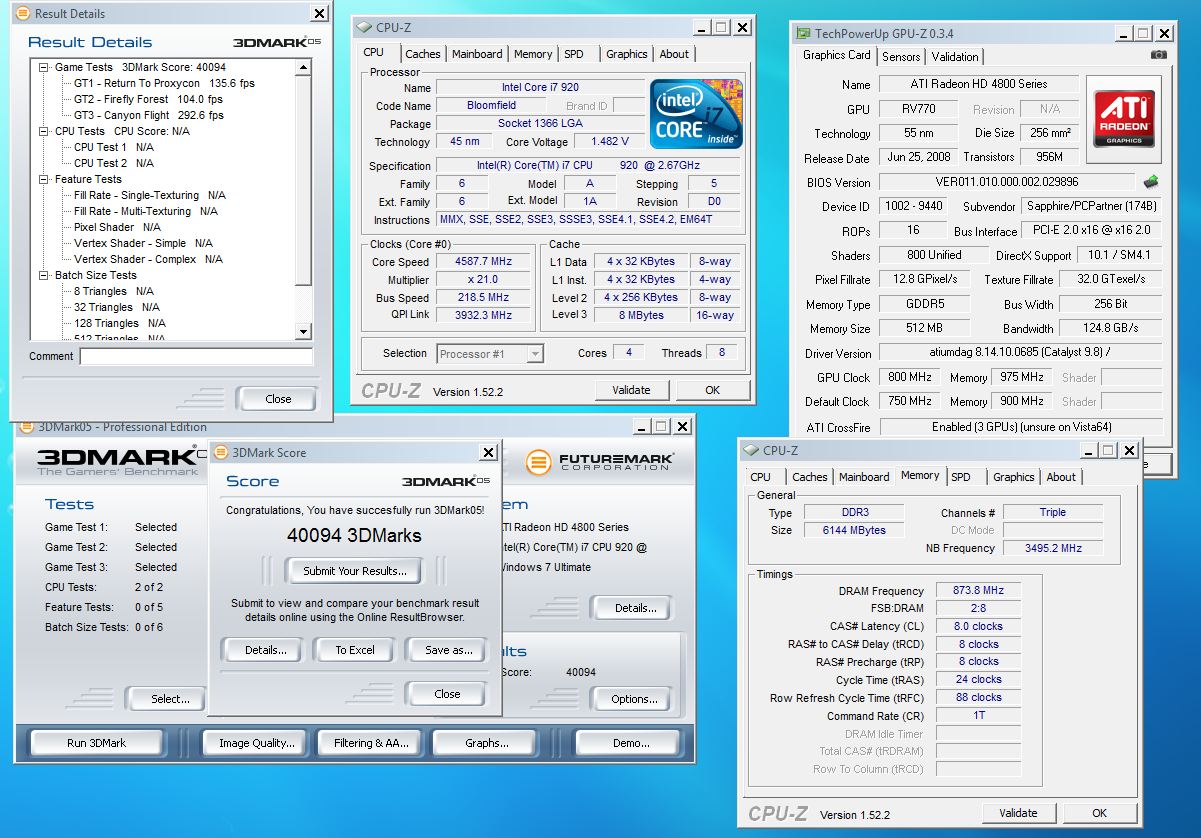Select GT3 - Canyon Flight row
This screenshot has height=838, width=1201.
click(x=149, y=115)
